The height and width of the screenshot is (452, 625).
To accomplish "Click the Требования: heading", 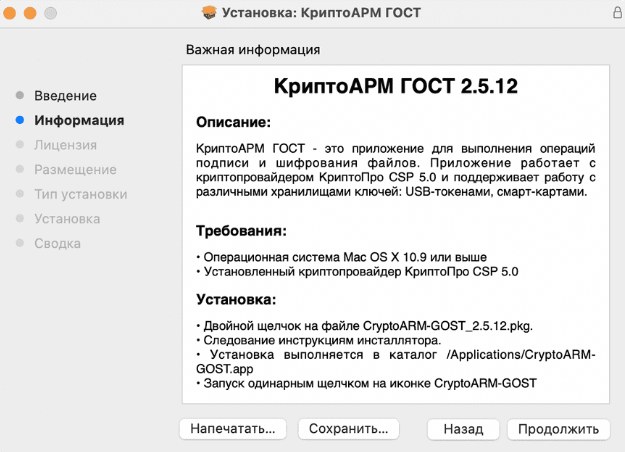I will [x=241, y=231].
